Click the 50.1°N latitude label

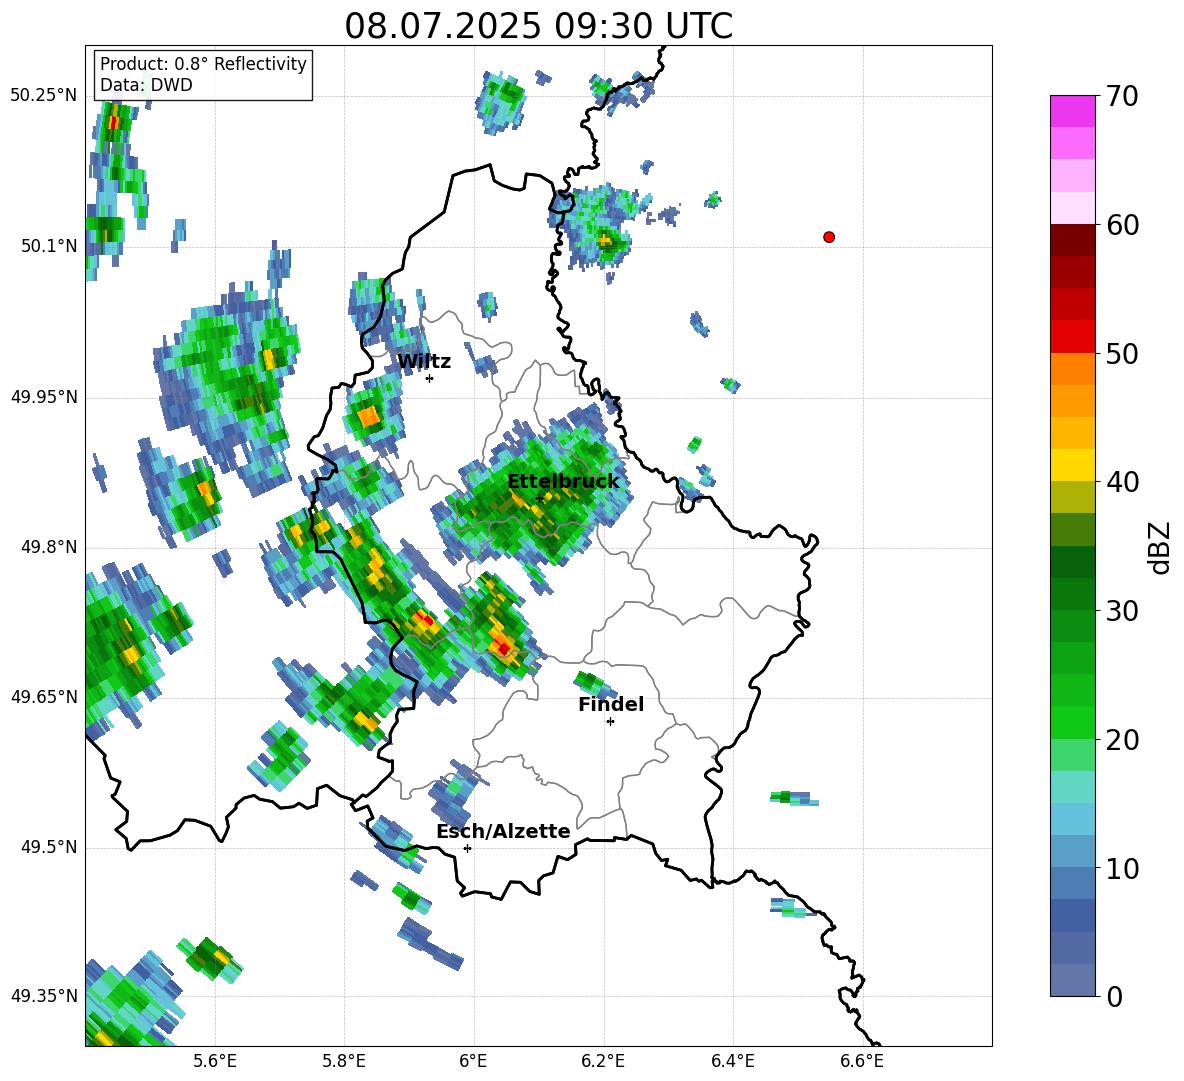click(48, 246)
